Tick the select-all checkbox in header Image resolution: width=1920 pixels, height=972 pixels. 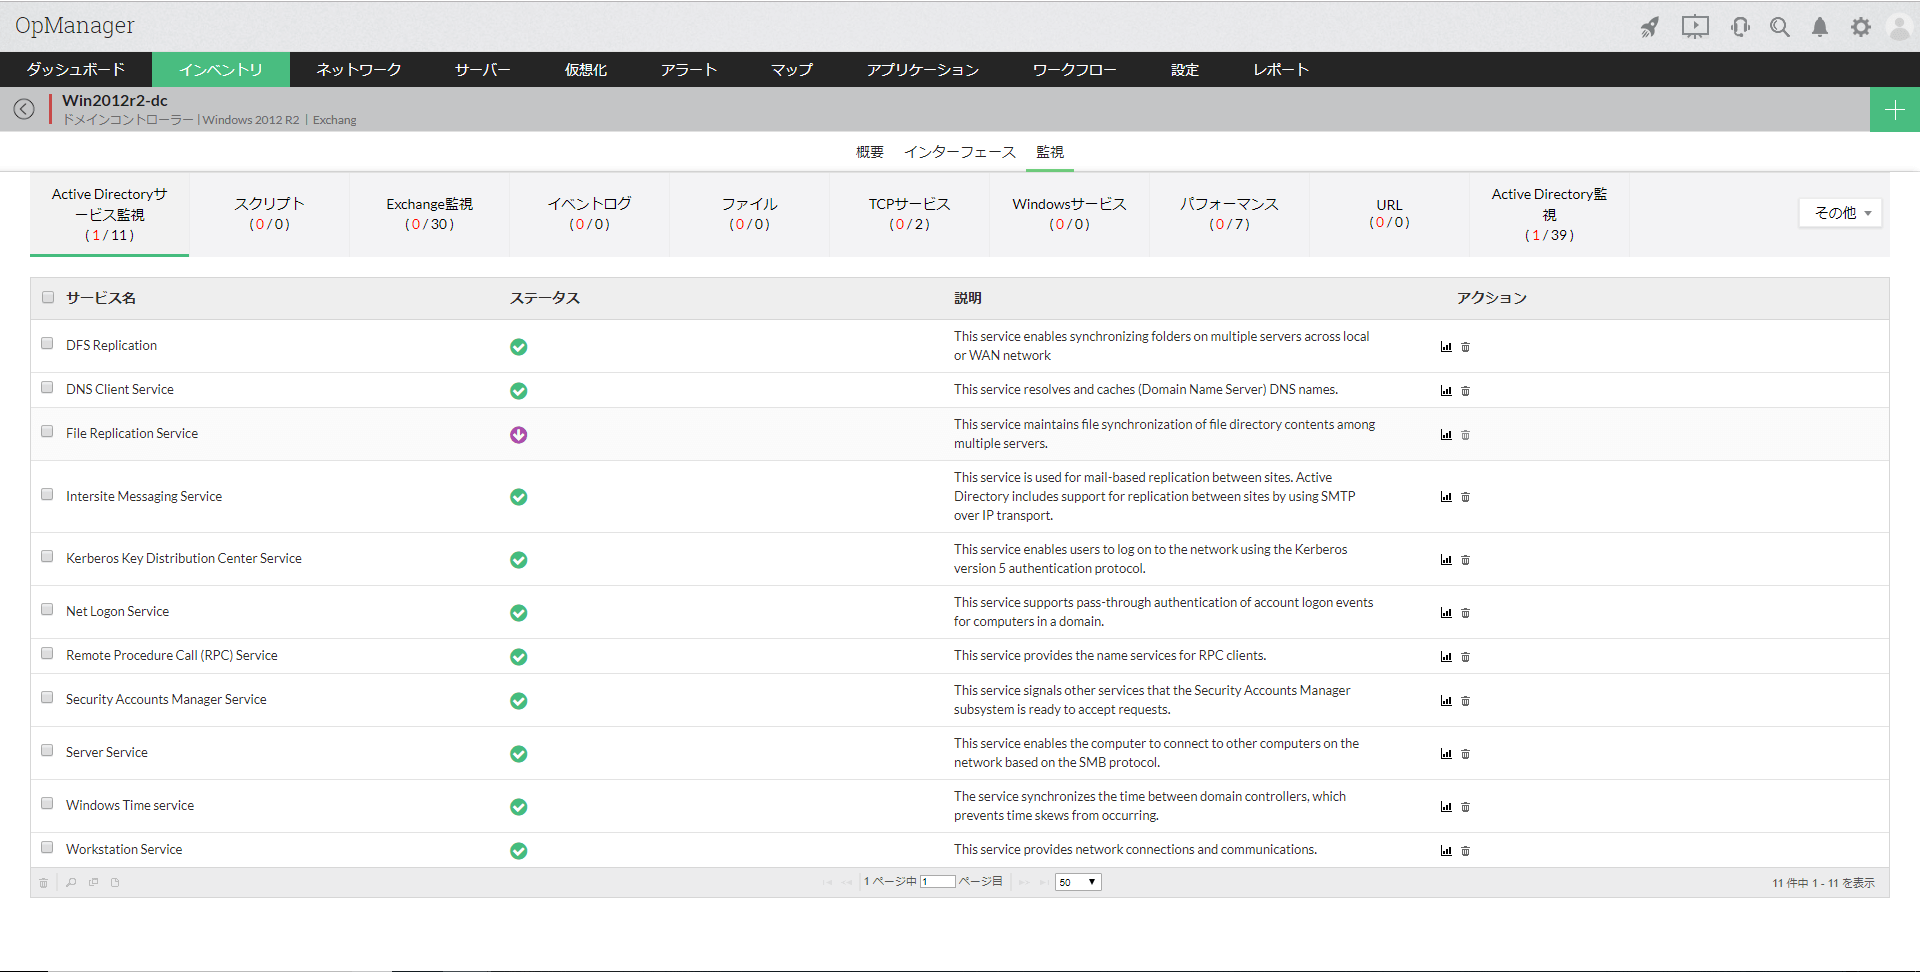pyautogui.click(x=48, y=297)
